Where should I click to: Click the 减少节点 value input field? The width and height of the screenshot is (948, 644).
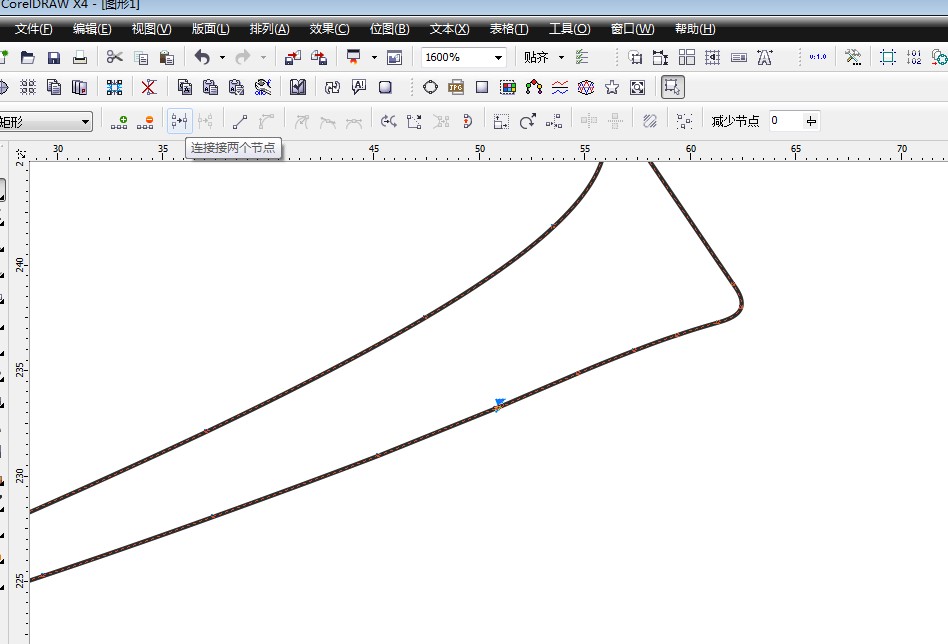pyautogui.click(x=785, y=122)
